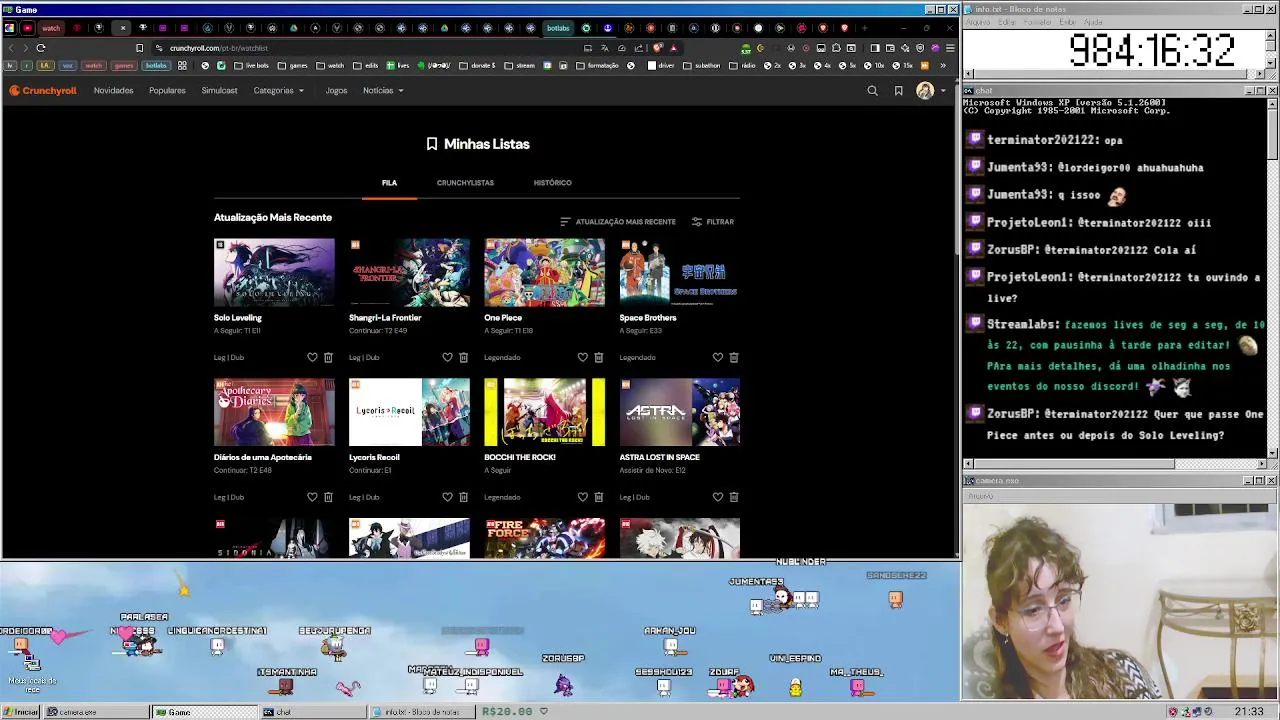This screenshot has height=720, width=1280.
Task: Open the subathon bookmark folder
Action: pyautogui.click(x=701, y=66)
